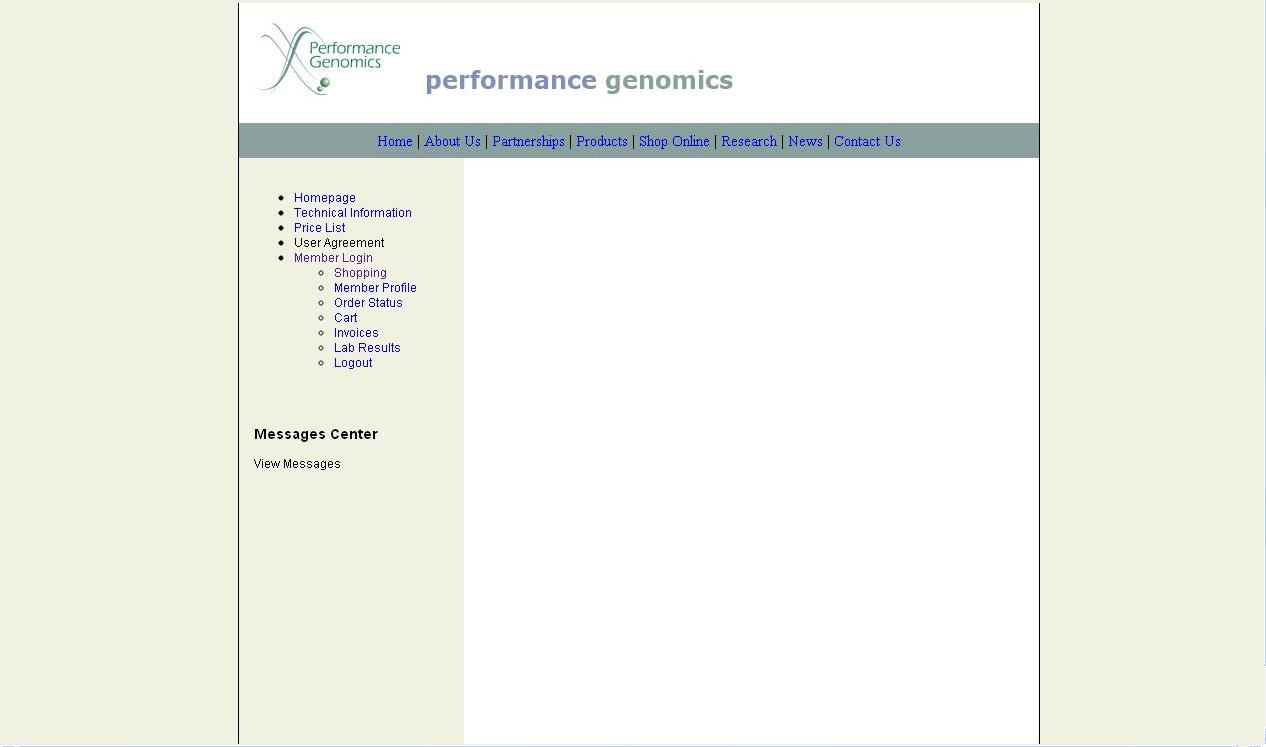The image size is (1266, 747).
Task: Navigate to the Research page
Action: (748, 142)
